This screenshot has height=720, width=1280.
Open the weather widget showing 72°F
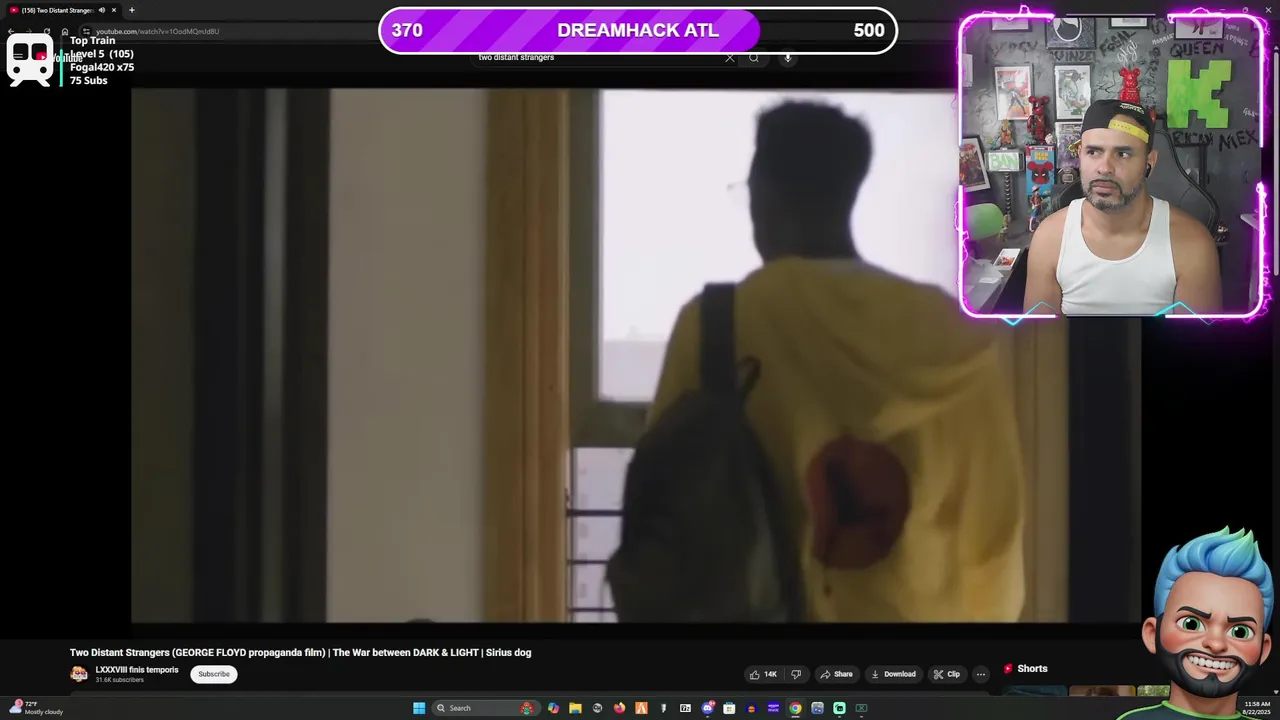pyautogui.click(x=36, y=707)
